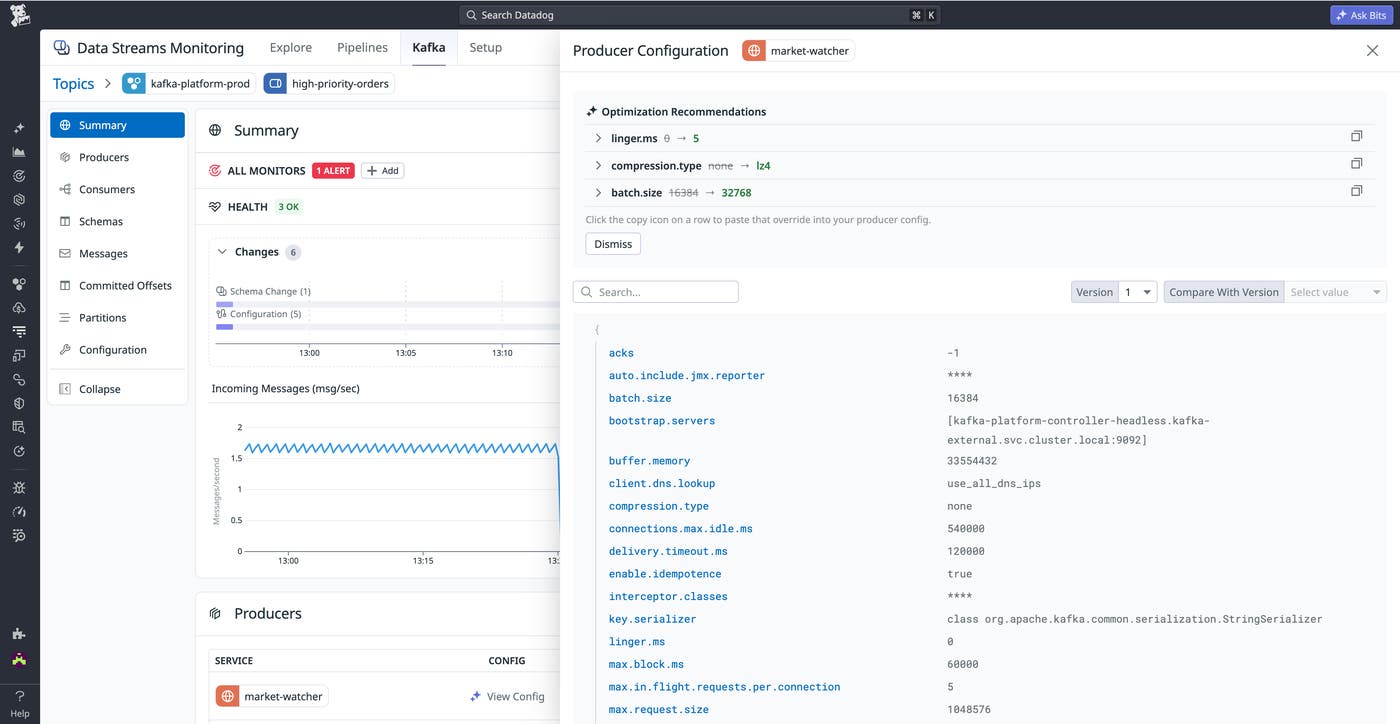Focus the producer config search field
The image size is (1400, 724).
point(656,292)
